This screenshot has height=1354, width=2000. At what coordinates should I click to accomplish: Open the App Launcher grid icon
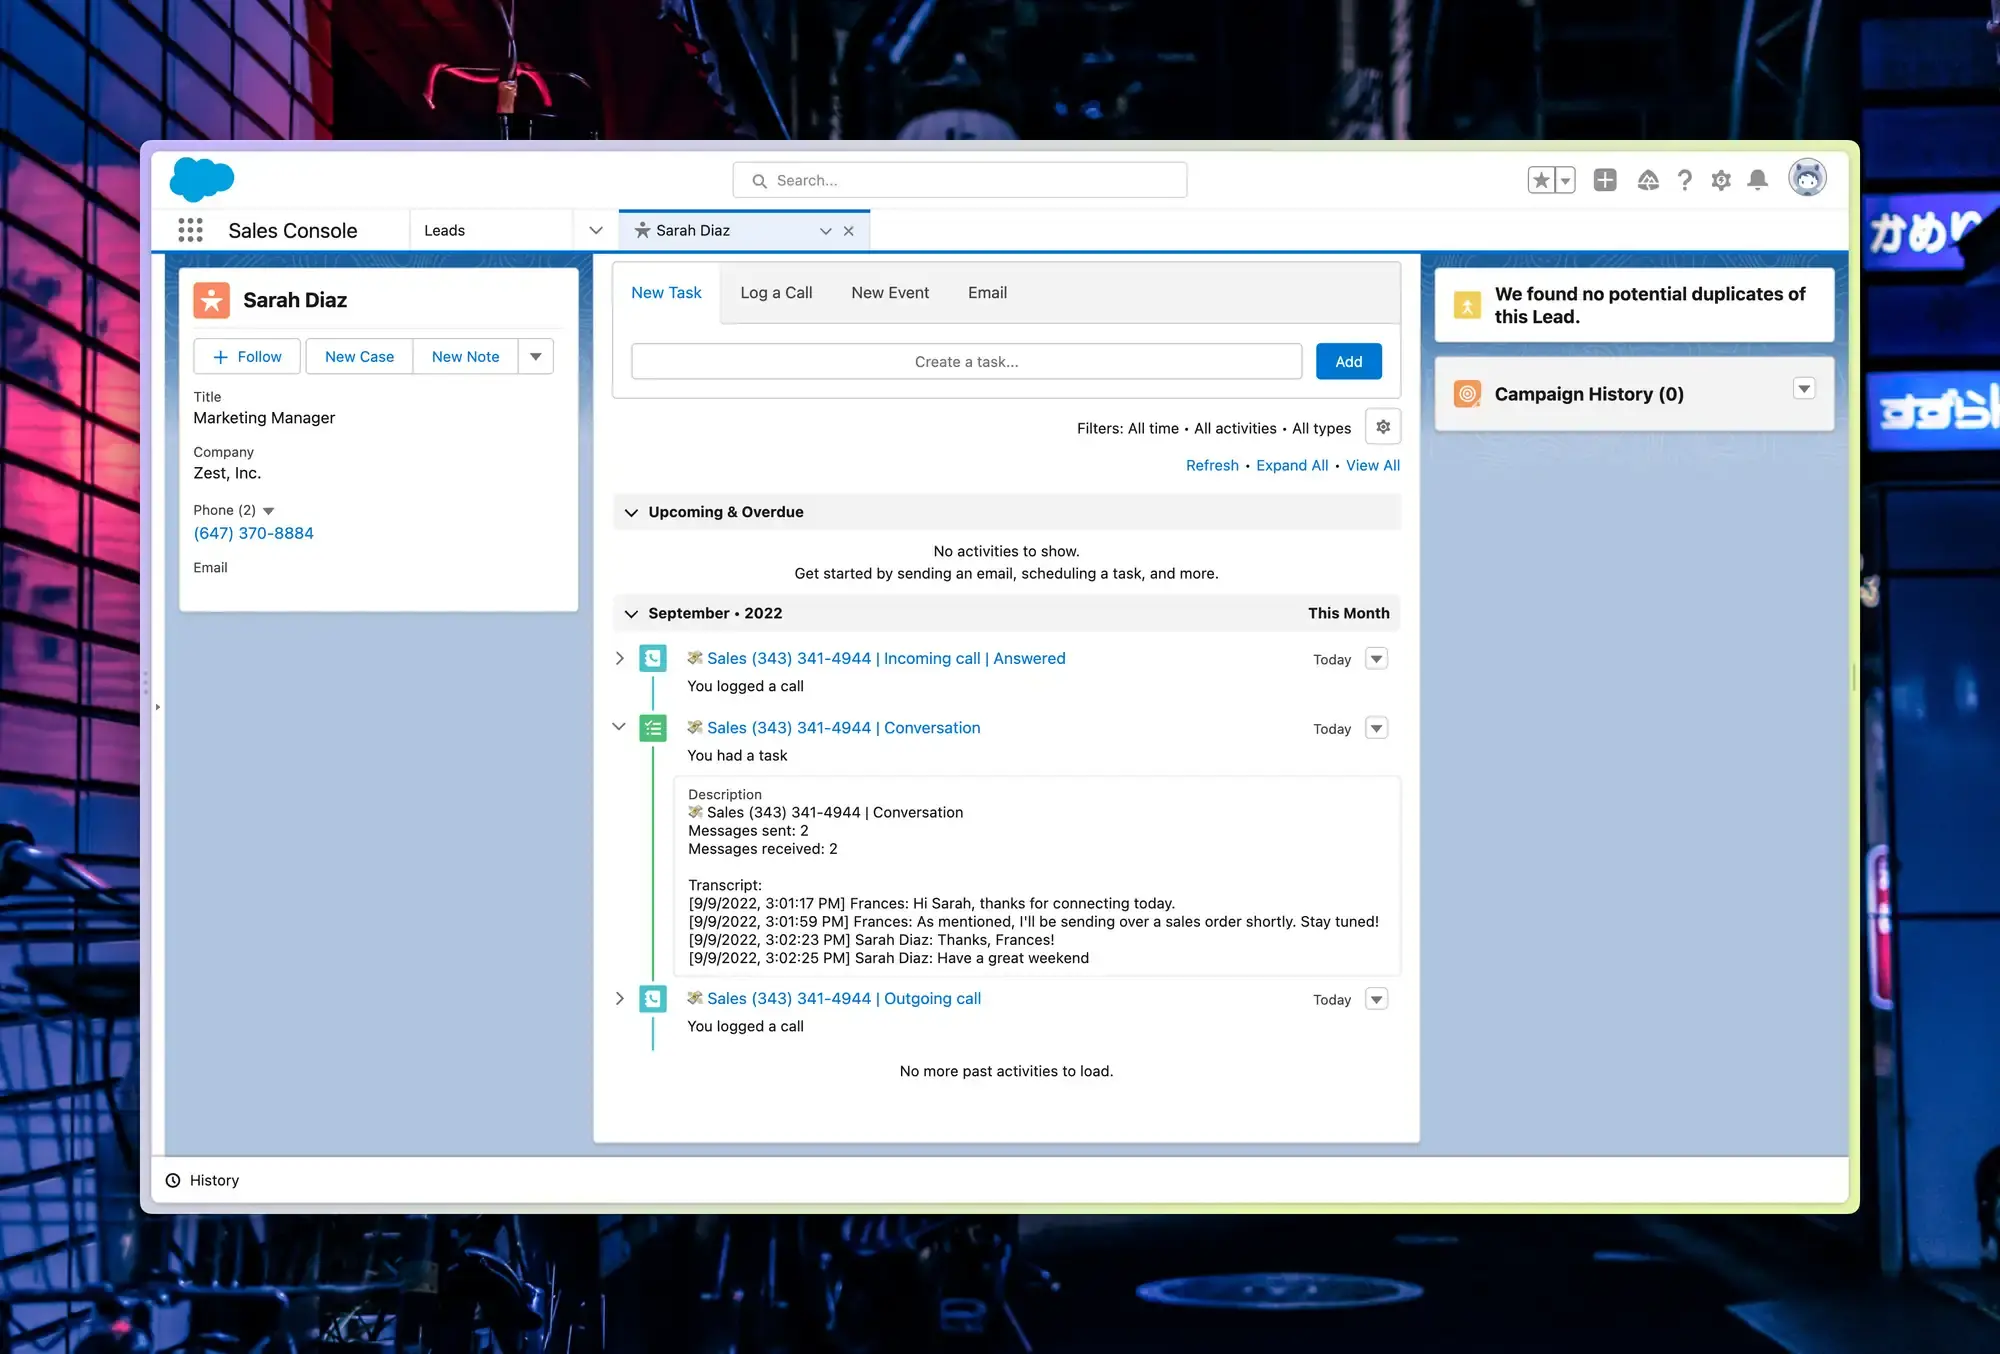(190, 229)
